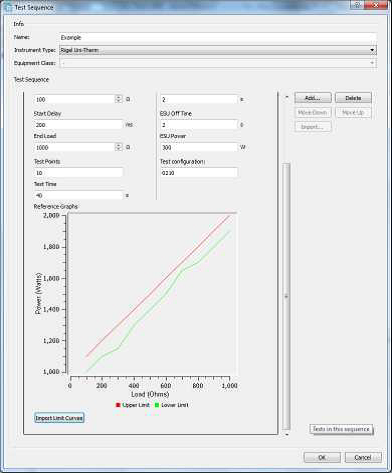Open the Equipment Class dropdown
The height and width of the screenshot is (473, 392).
218,63
